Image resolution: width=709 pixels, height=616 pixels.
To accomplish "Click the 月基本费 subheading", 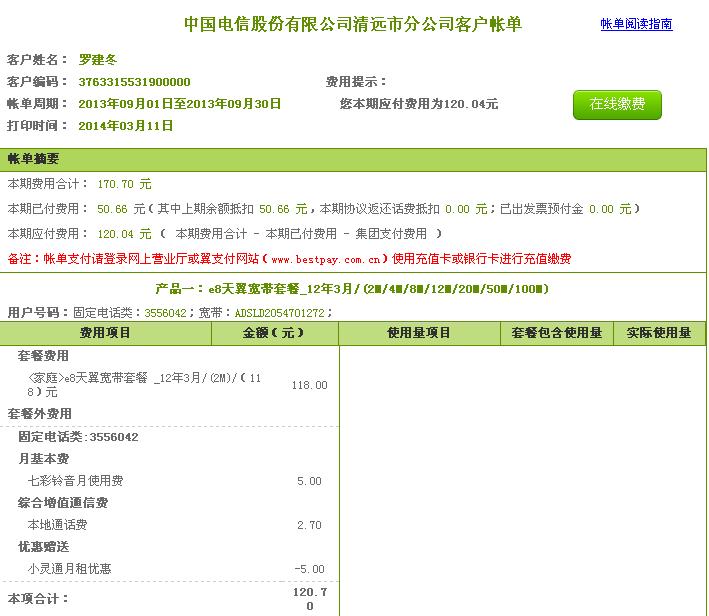I will [43, 459].
